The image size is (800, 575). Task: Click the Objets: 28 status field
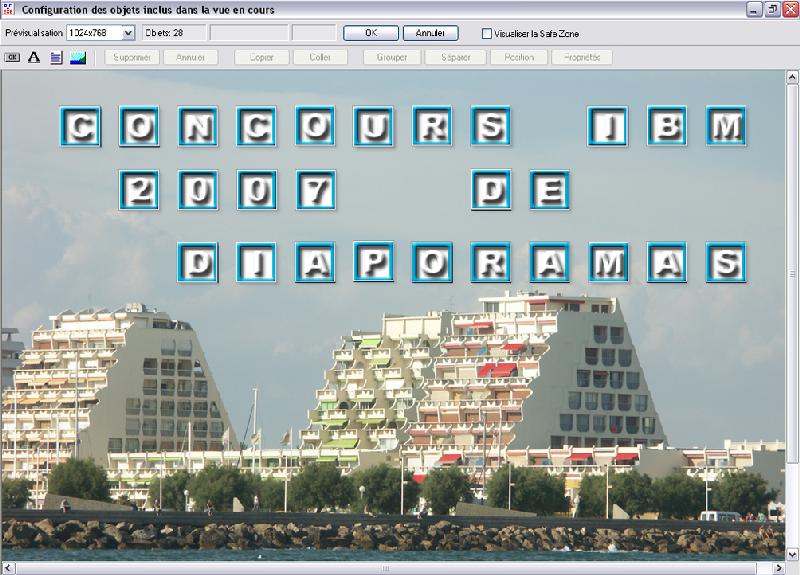(174, 33)
